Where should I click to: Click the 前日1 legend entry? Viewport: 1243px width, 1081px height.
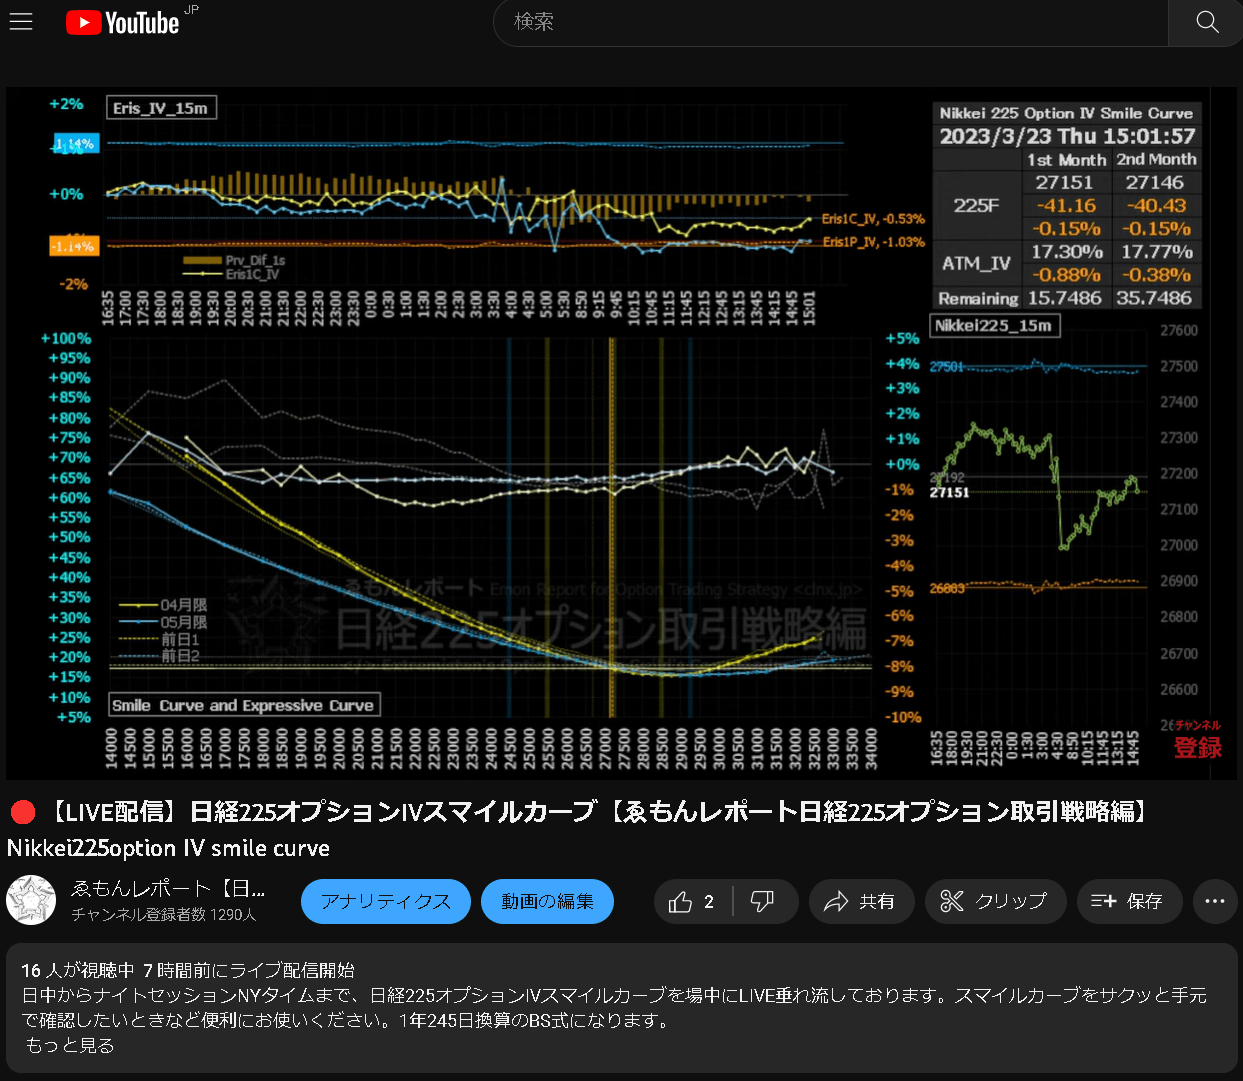click(x=160, y=639)
